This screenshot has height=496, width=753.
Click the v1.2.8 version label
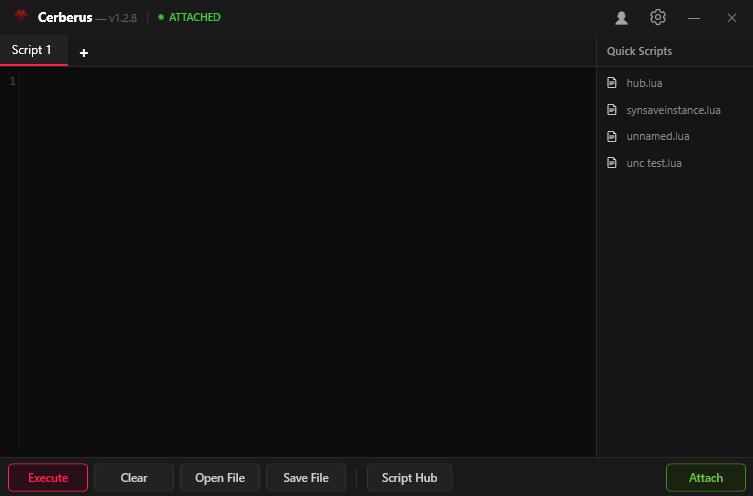122,18
